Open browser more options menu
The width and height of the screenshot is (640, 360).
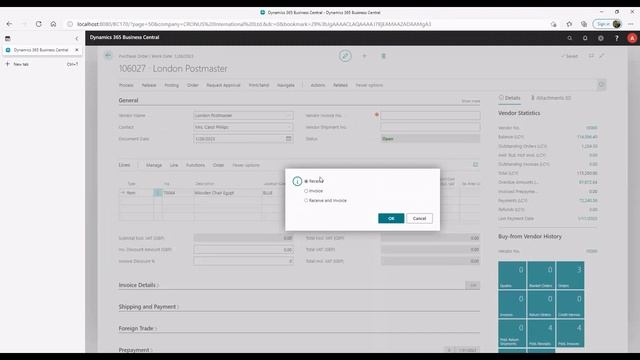pyautogui.click(x=631, y=24)
